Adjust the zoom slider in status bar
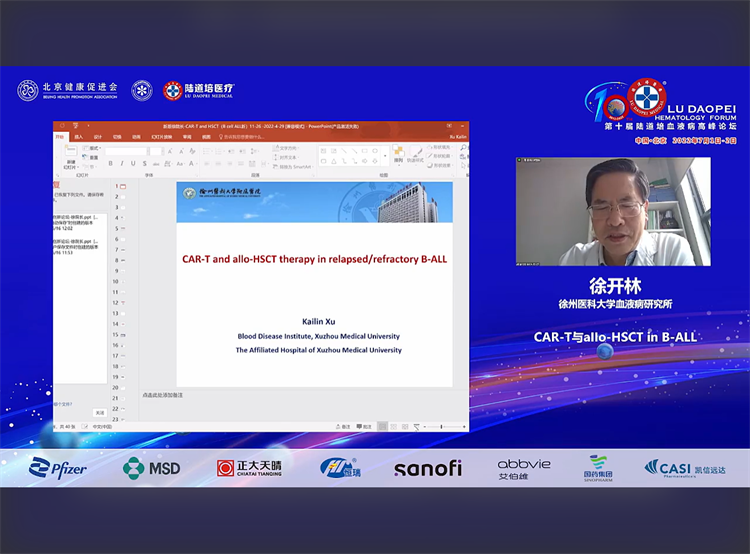Screen dimensions: 750x554 [442, 427]
